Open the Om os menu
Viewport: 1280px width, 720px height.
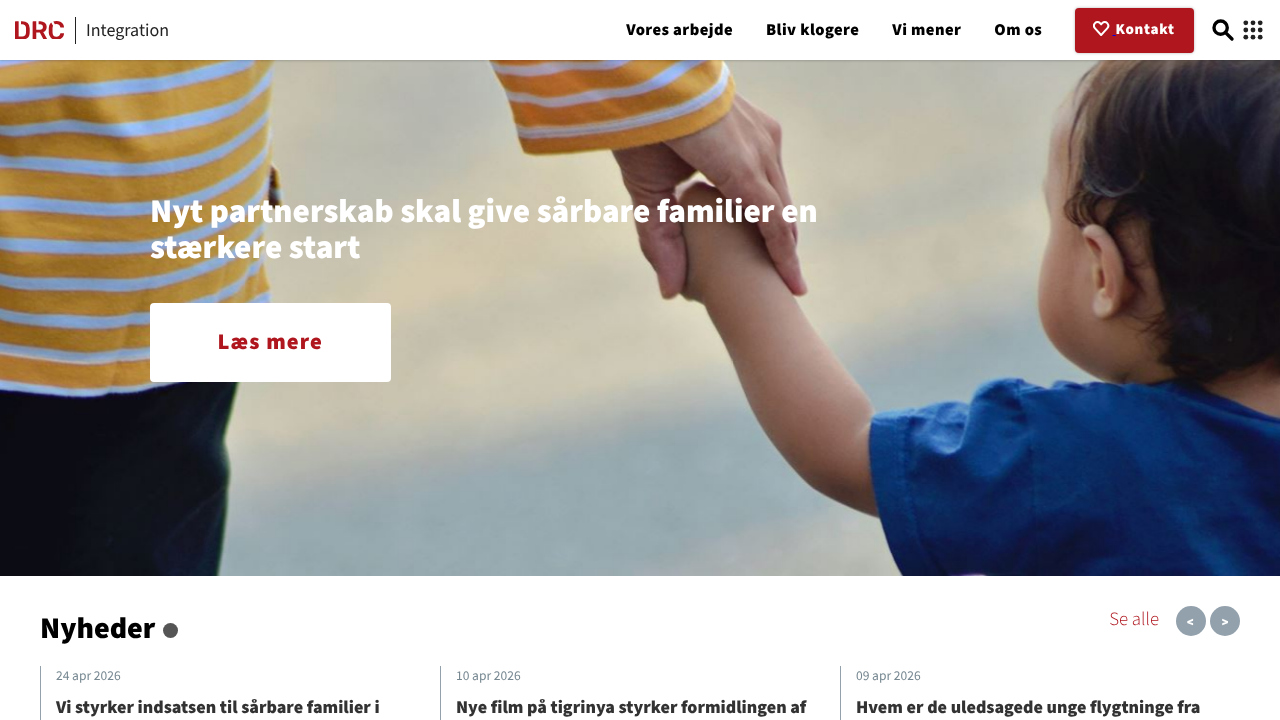(1018, 30)
